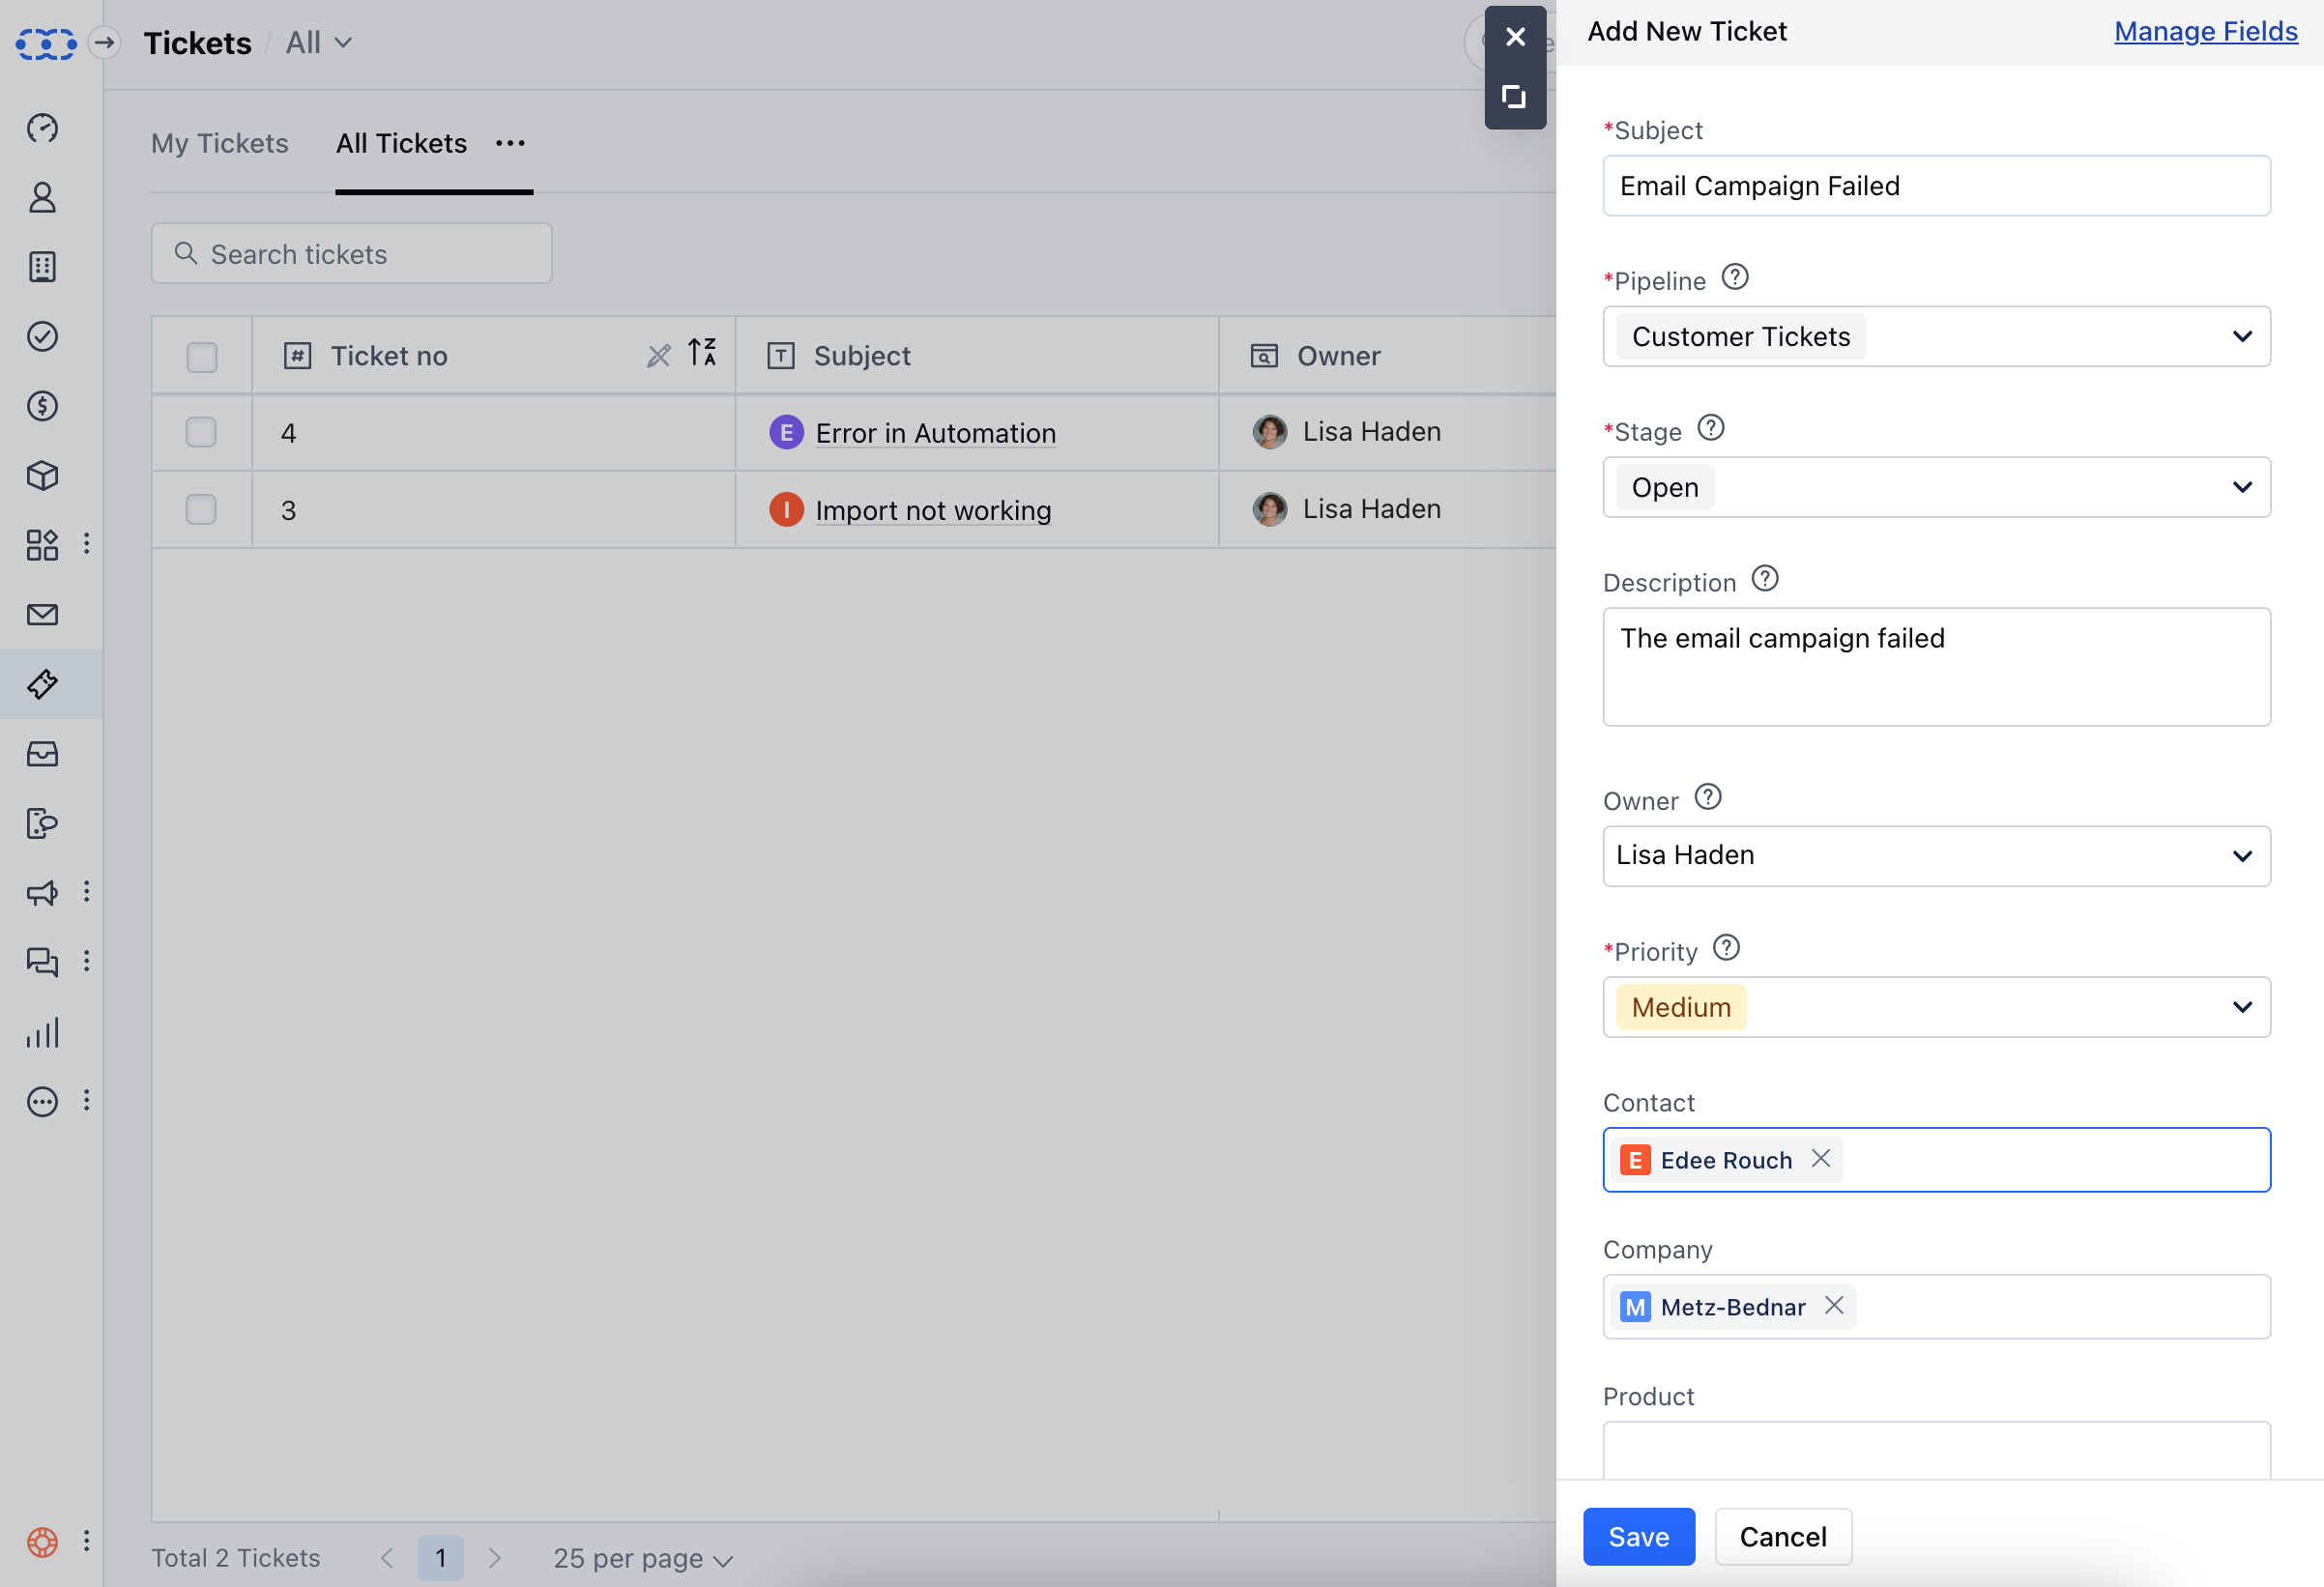Open the documents chat icon in sidebar
The width and height of the screenshot is (2324, 1587).
coord(42,823)
